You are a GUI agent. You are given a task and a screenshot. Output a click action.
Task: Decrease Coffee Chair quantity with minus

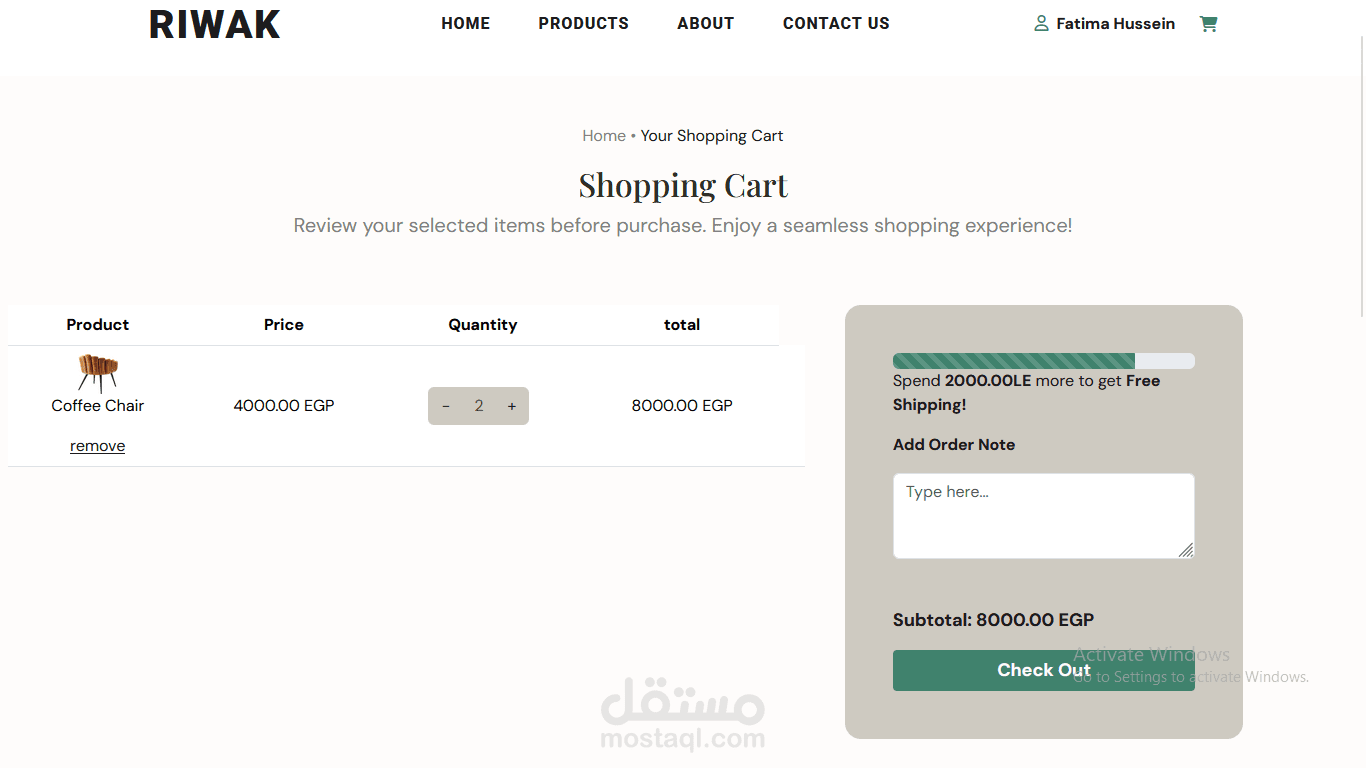pos(446,406)
